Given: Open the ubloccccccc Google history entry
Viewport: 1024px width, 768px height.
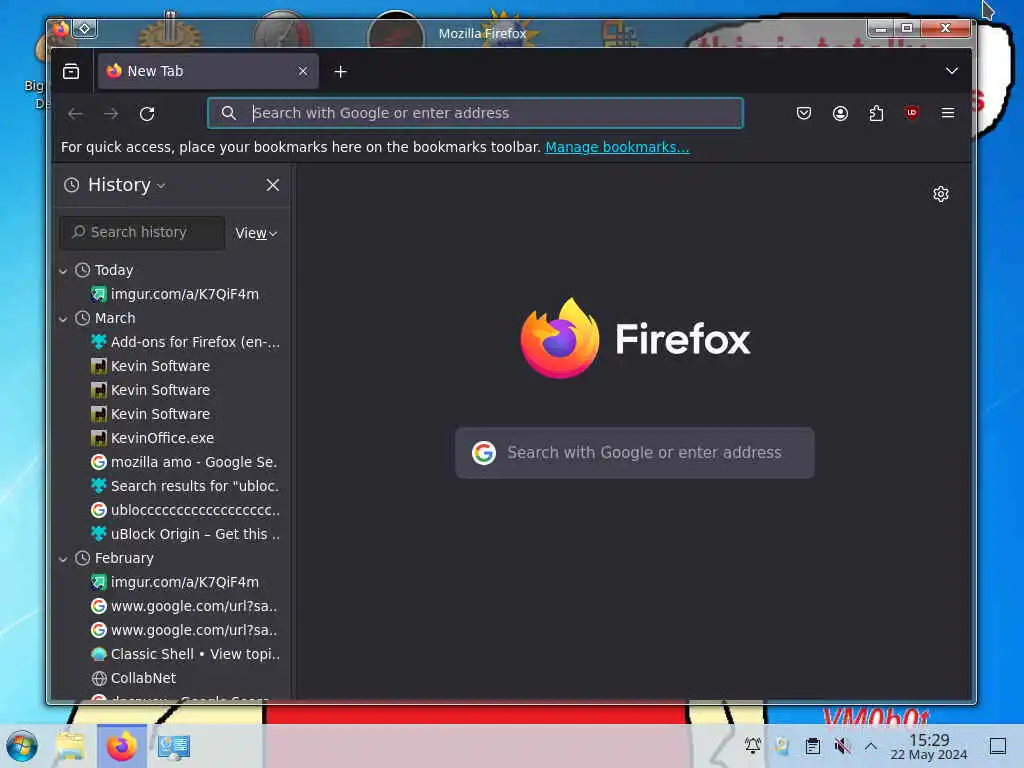Looking at the screenshot, I should coord(185,510).
